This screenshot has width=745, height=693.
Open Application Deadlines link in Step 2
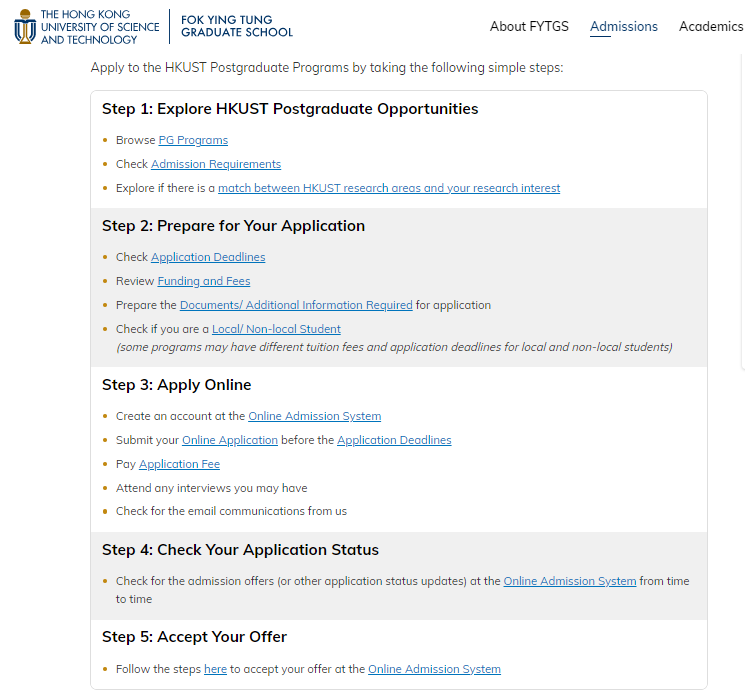pyautogui.click(x=208, y=257)
